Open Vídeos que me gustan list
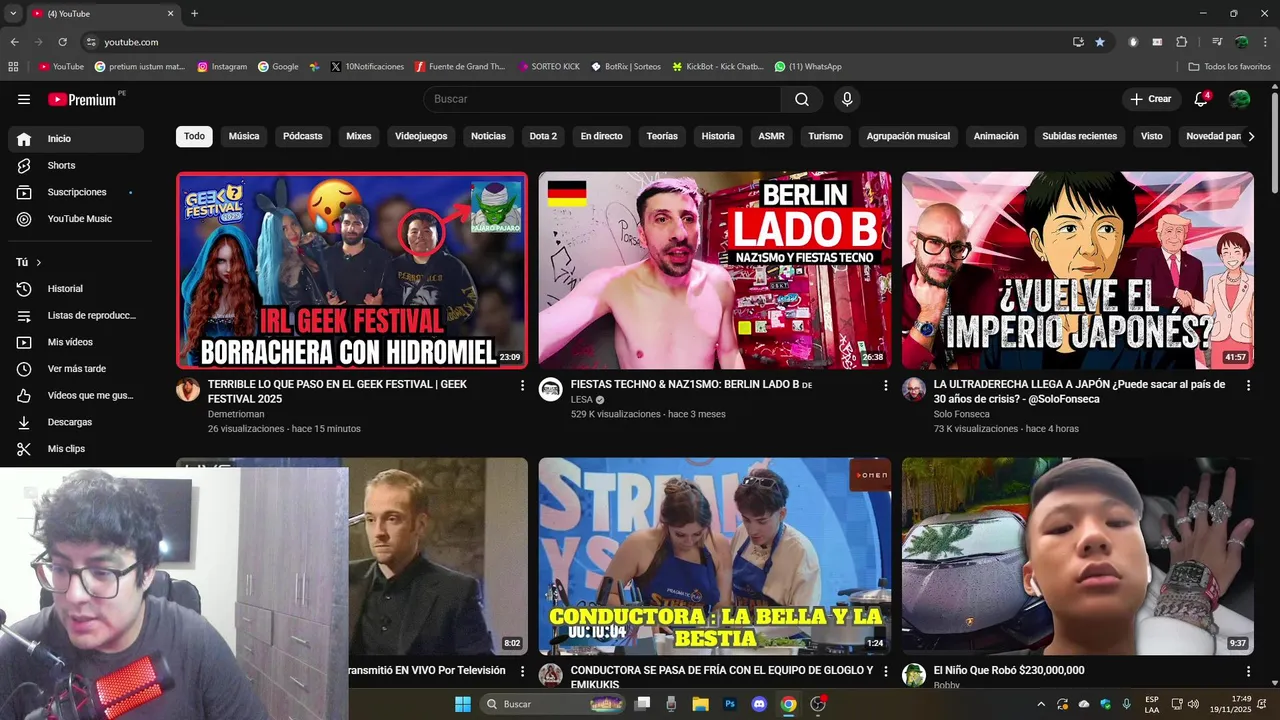The height and width of the screenshot is (720, 1280). pos(76,396)
